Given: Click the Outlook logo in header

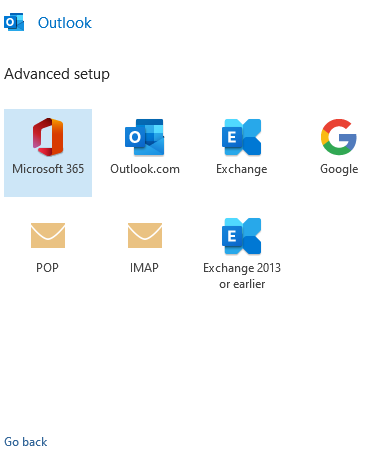Looking at the screenshot, I should click(14, 22).
